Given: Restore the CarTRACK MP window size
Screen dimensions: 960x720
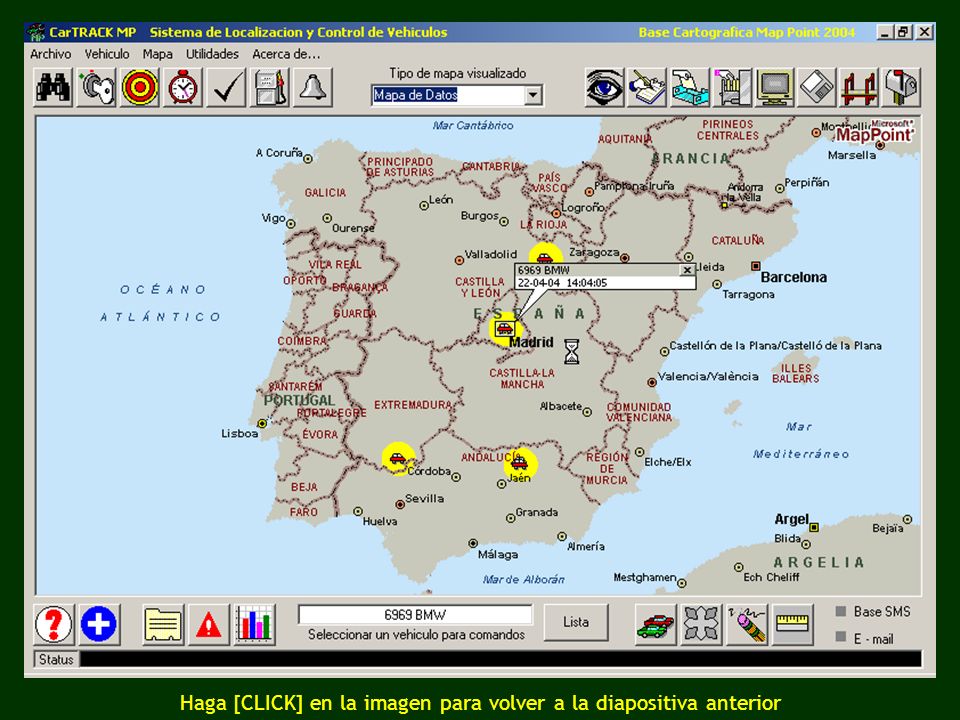Looking at the screenshot, I should [x=902, y=32].
